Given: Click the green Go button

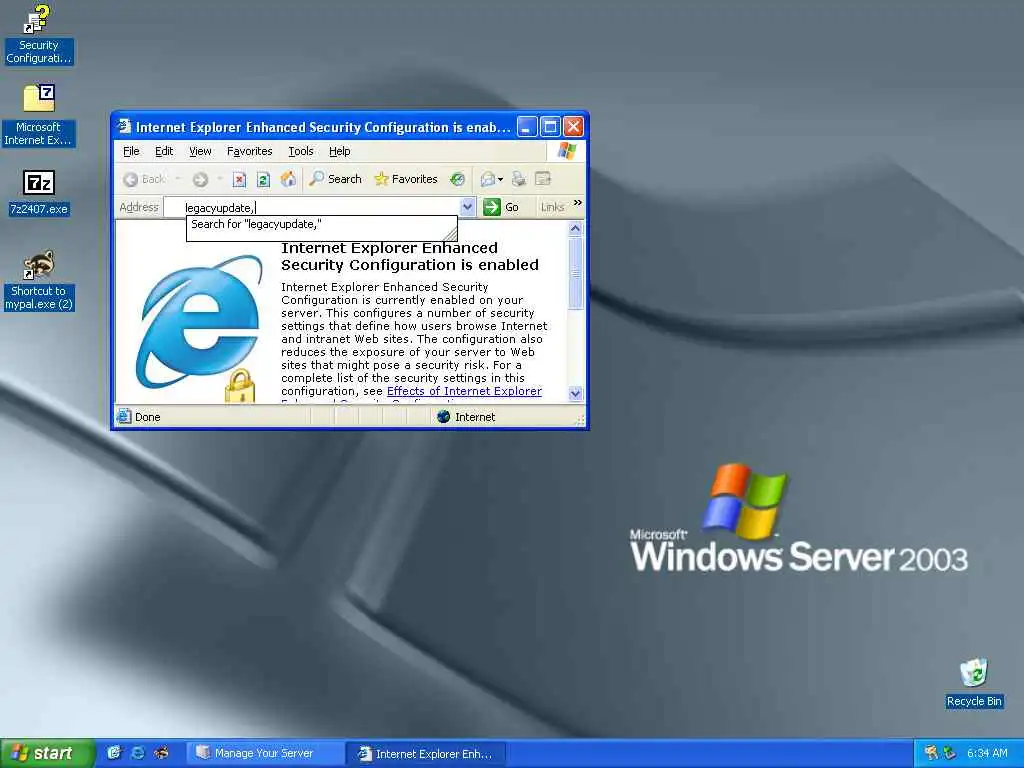Looking at the screenshot, I should click(501, 207).
